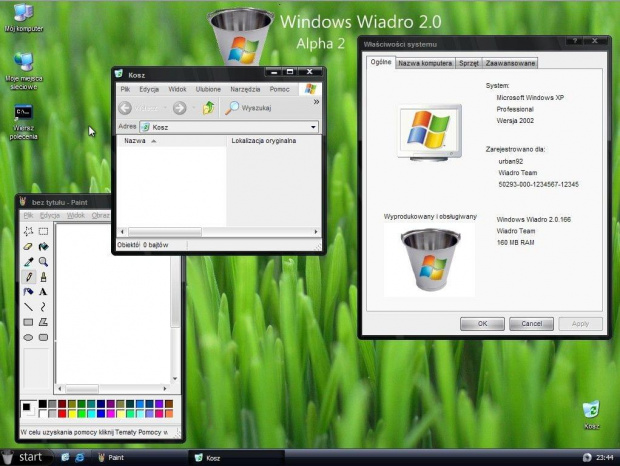Pick the yellow color swatch in Paint
Image resolution: width=620 pixels, height=466 pixels.
(x=72, y=413)
